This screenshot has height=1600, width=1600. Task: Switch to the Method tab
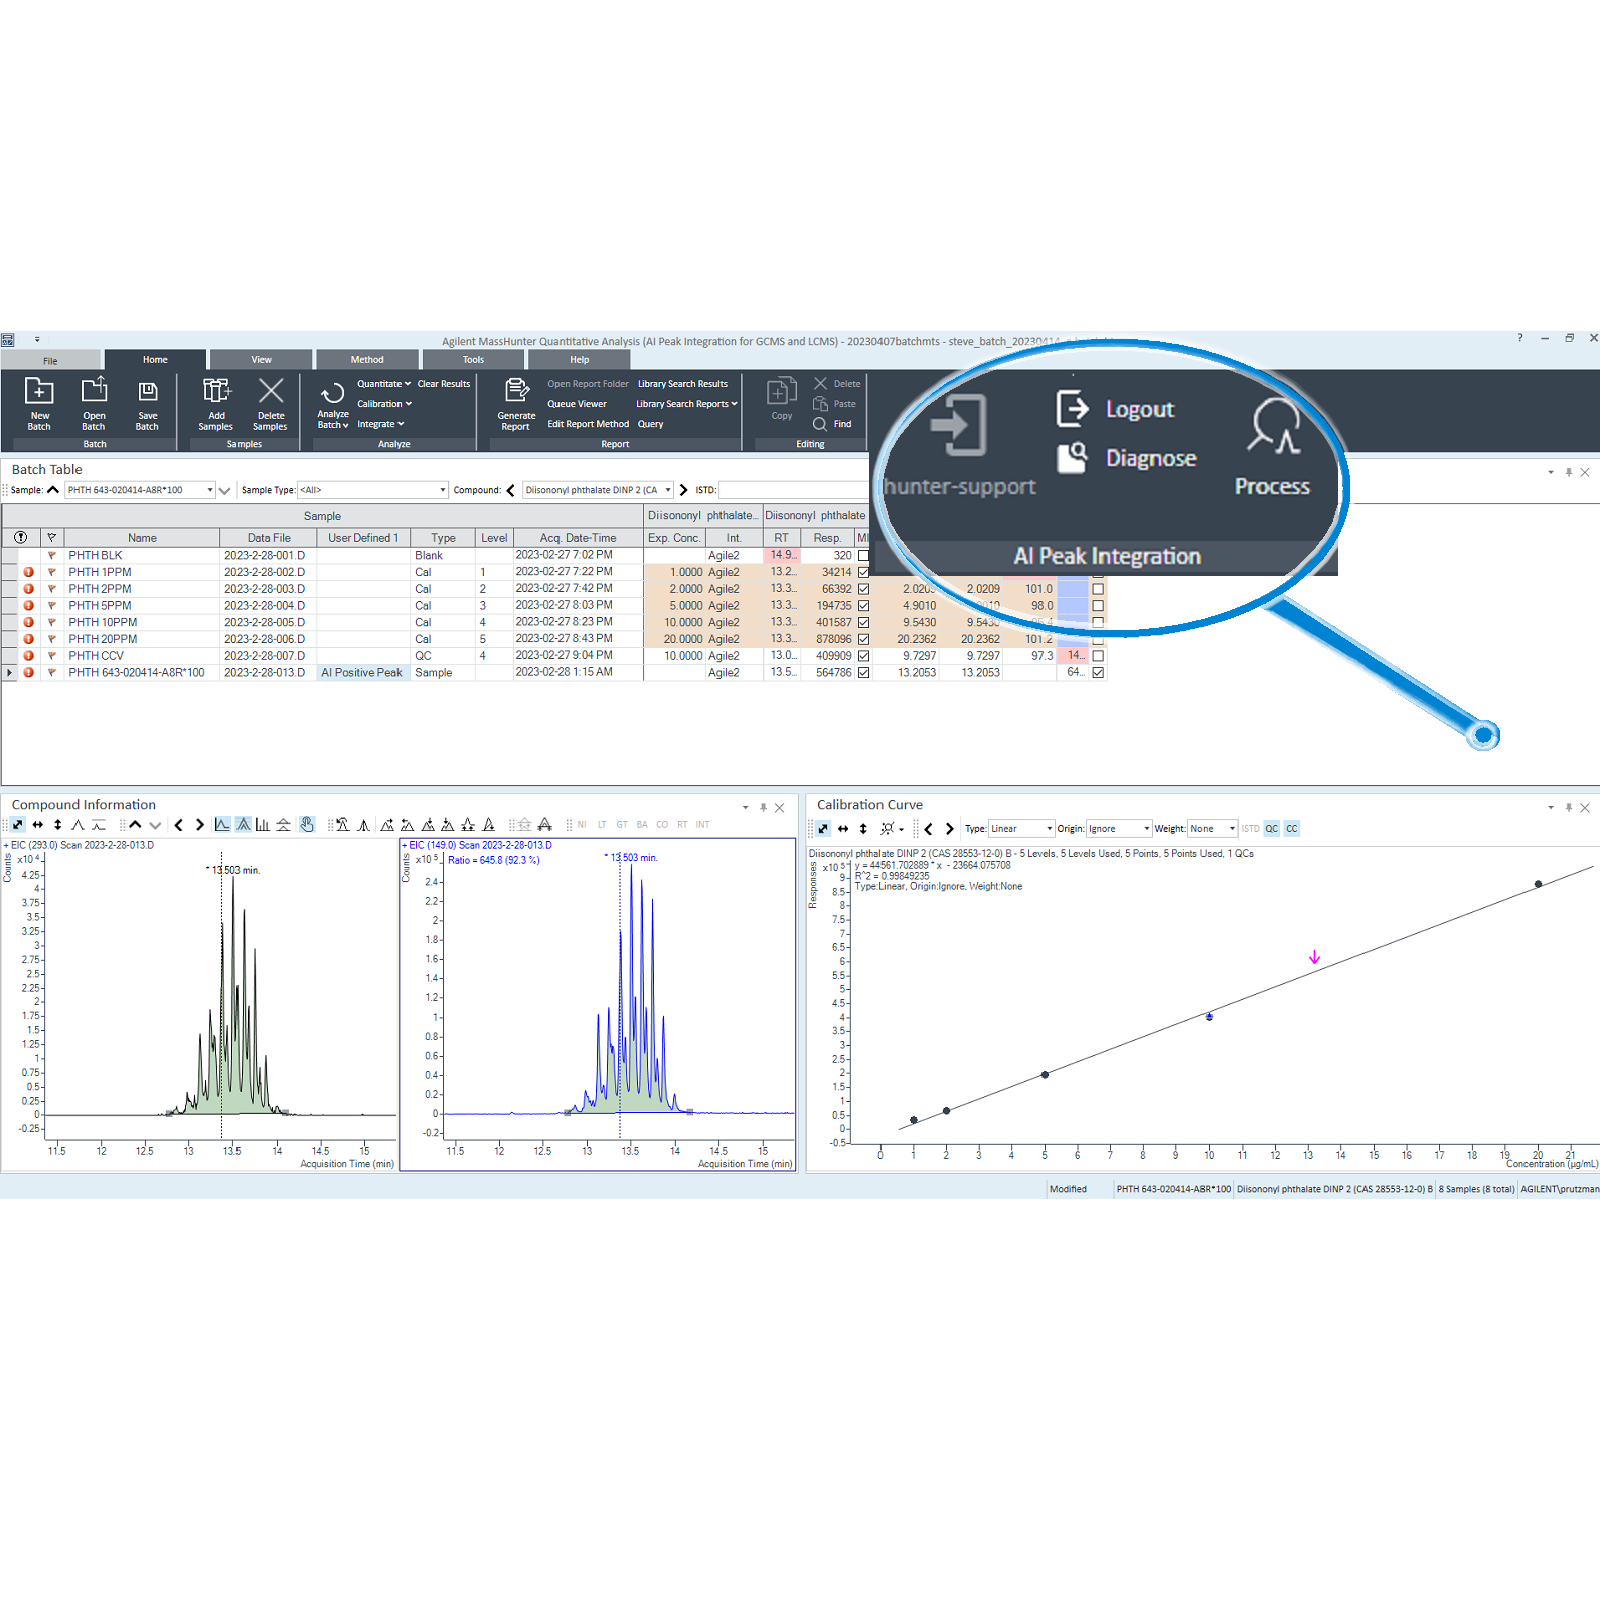(x=367, y=360)
